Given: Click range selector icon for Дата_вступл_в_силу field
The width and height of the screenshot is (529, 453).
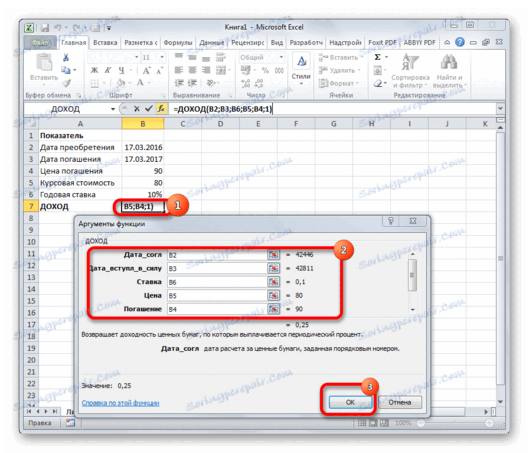Looking at the screenshot, I should pos(273,268).
